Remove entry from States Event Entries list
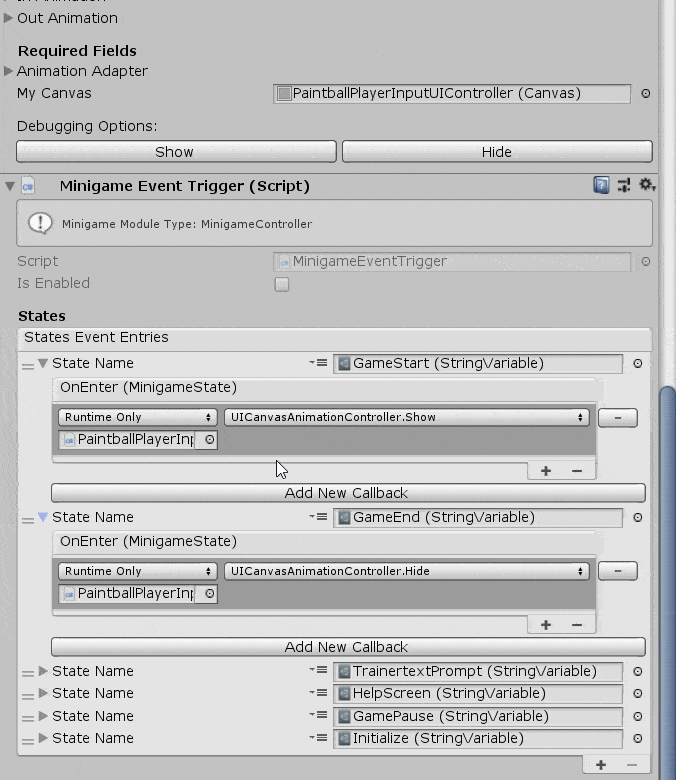The image size is (676, 780). tap(632, 765)
